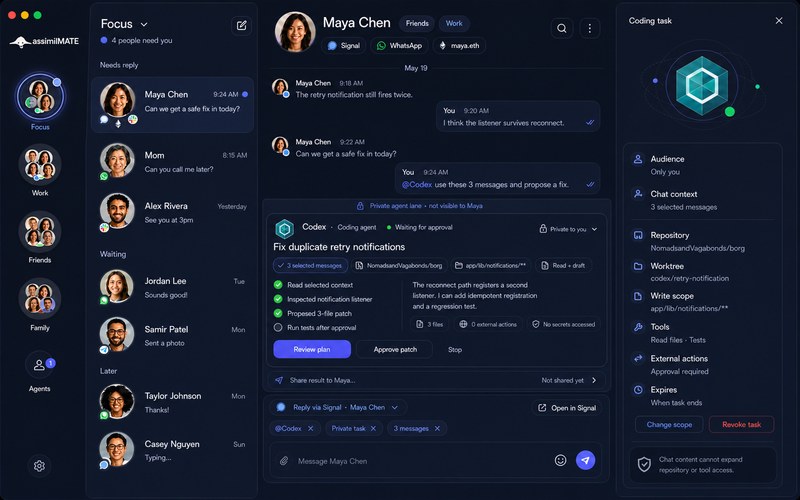Click the Repository icon
Viewport: 800px width, 500px height.
[x=638, y=235]
